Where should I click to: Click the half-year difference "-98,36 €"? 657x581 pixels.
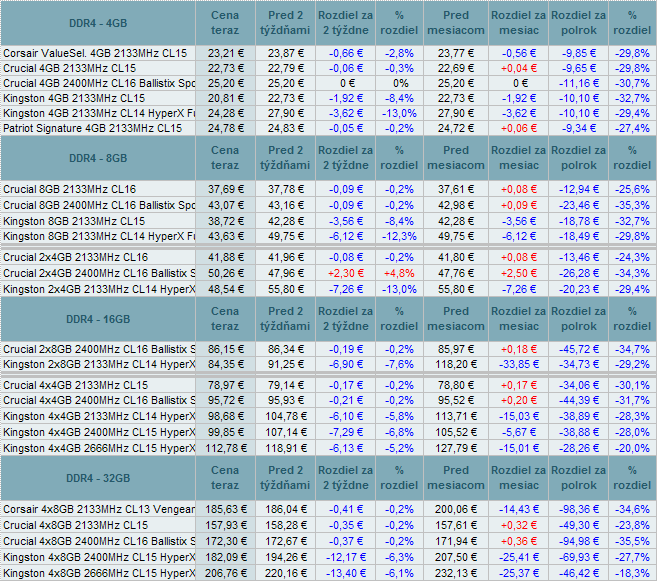(579, 509)
